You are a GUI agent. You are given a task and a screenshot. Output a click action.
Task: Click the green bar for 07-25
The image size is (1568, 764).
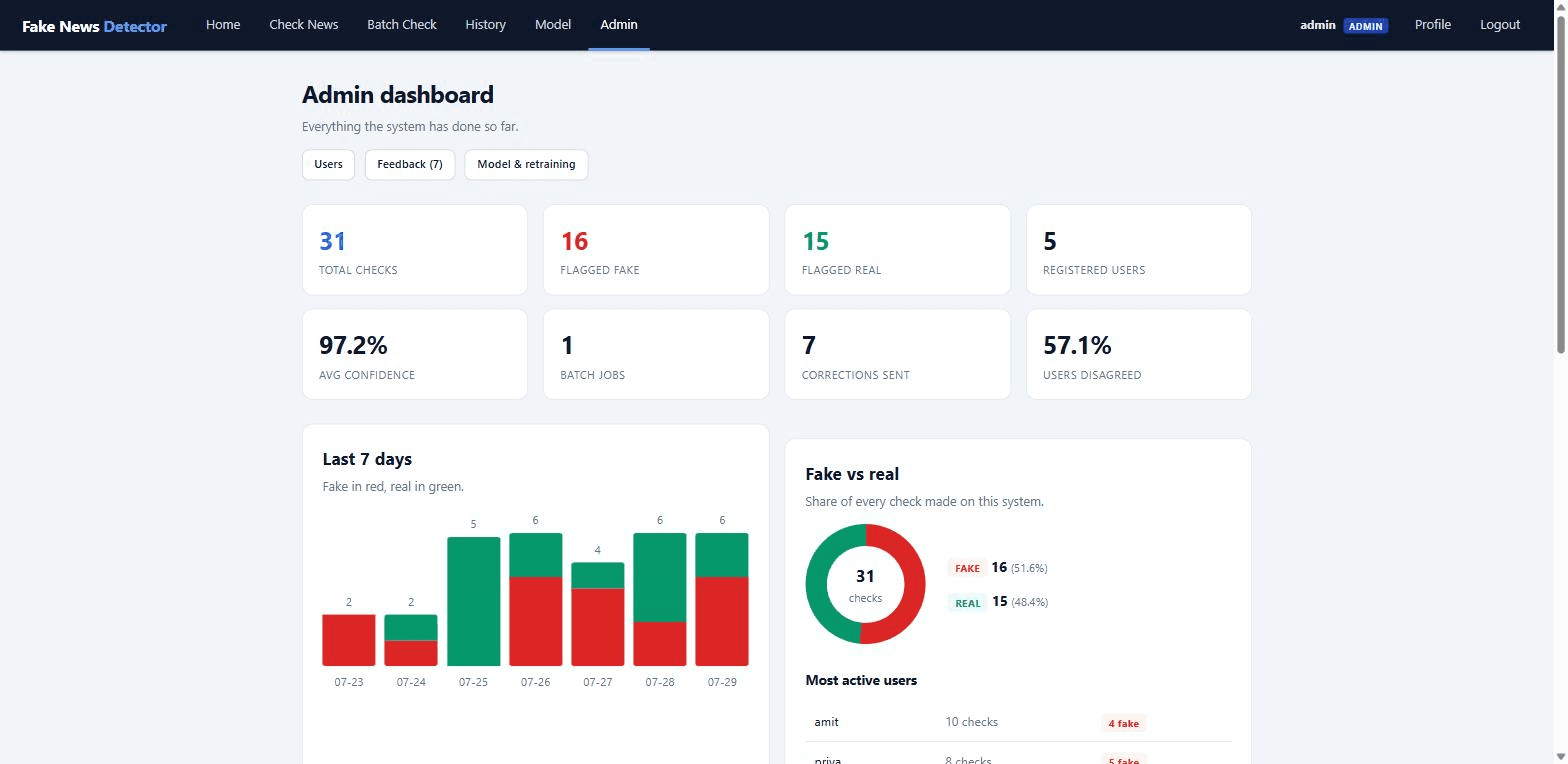[x=473, y=601]
